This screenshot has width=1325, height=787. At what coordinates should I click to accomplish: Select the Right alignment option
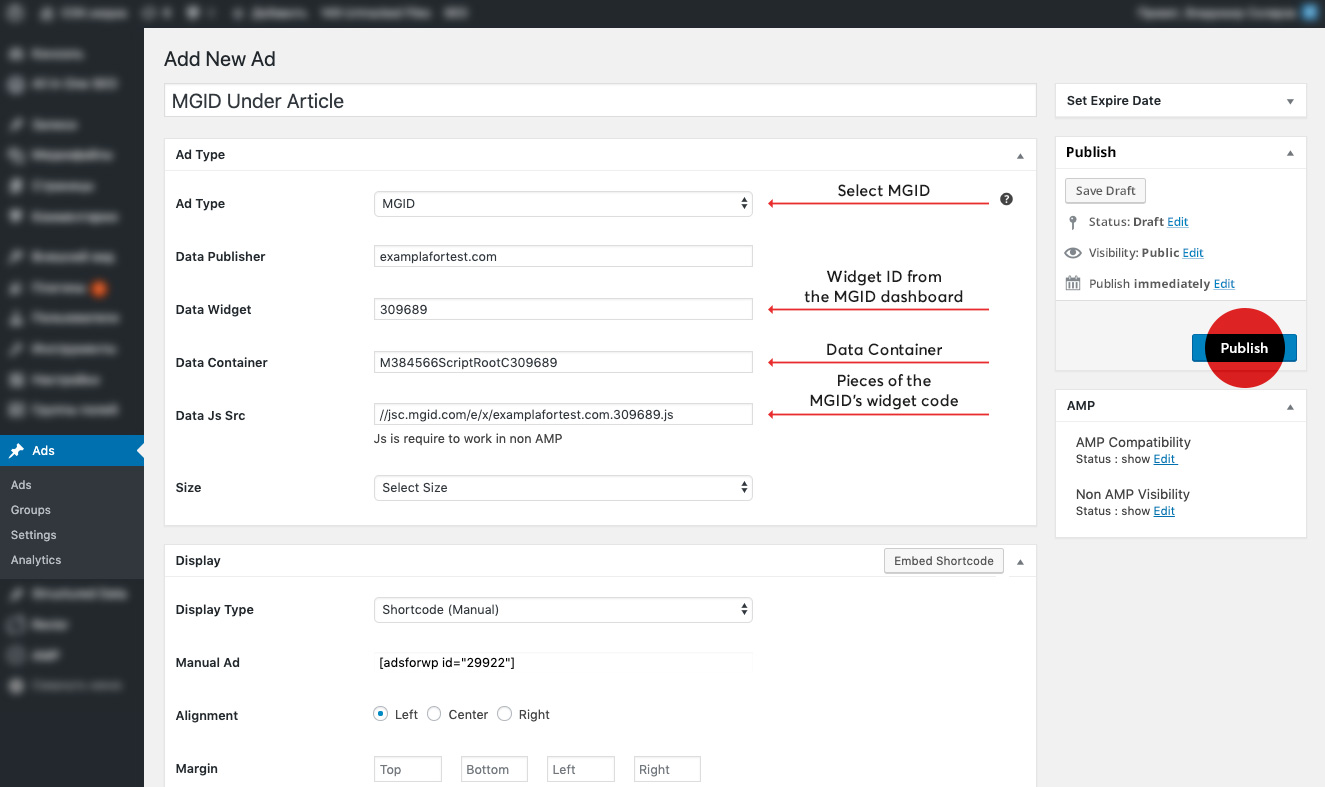pyautogui.click(x=504, y=714)
